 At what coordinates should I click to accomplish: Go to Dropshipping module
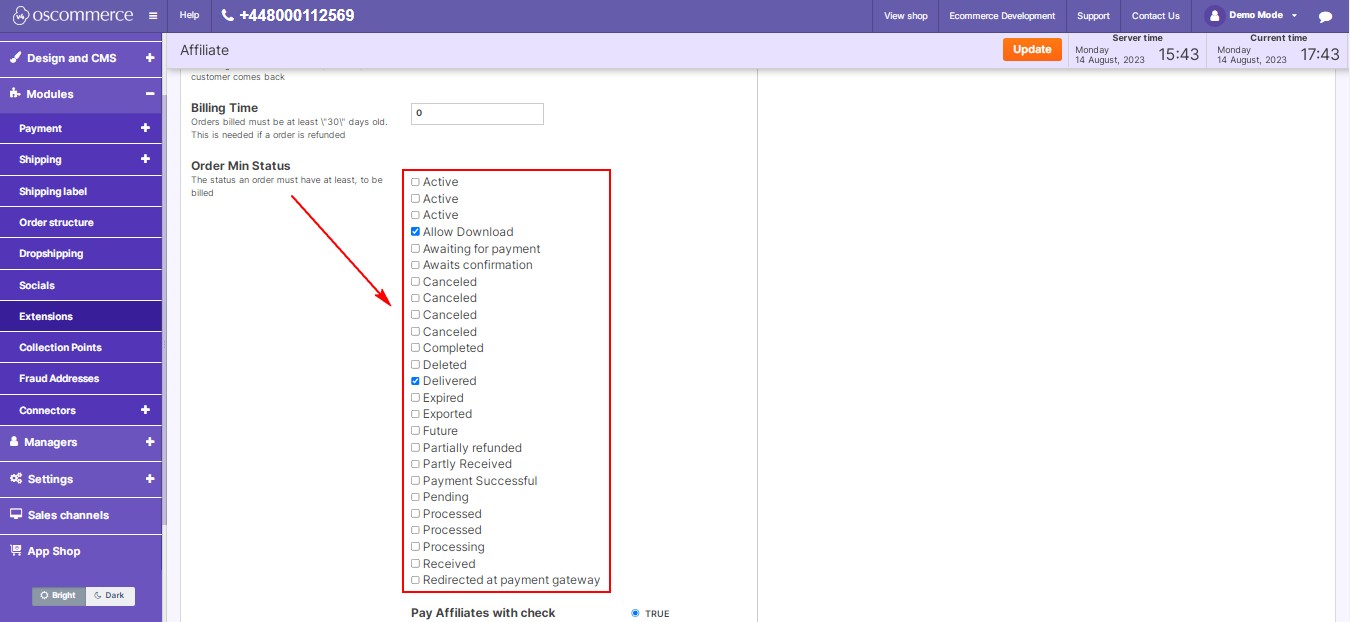tap(81, 253)
